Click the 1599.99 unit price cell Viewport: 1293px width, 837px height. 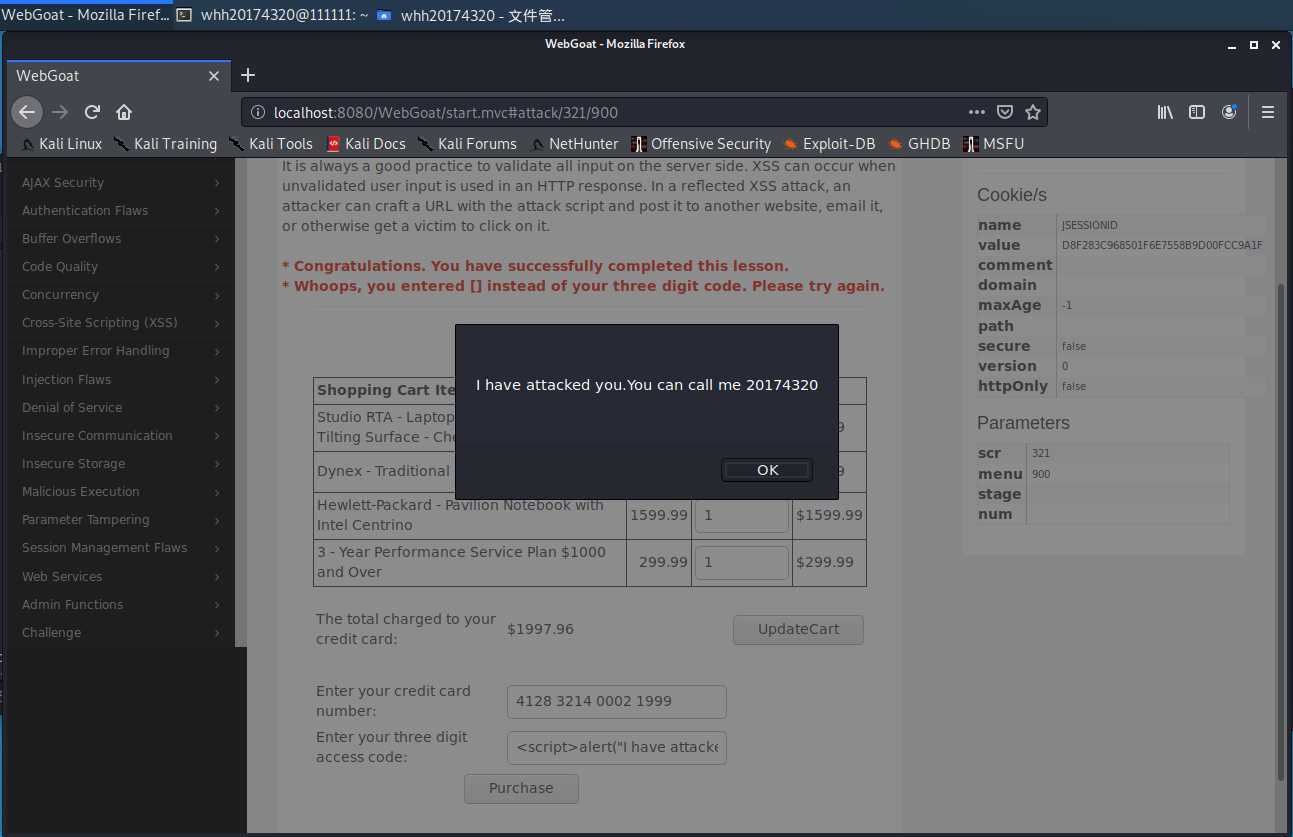[x=658, y=515]
